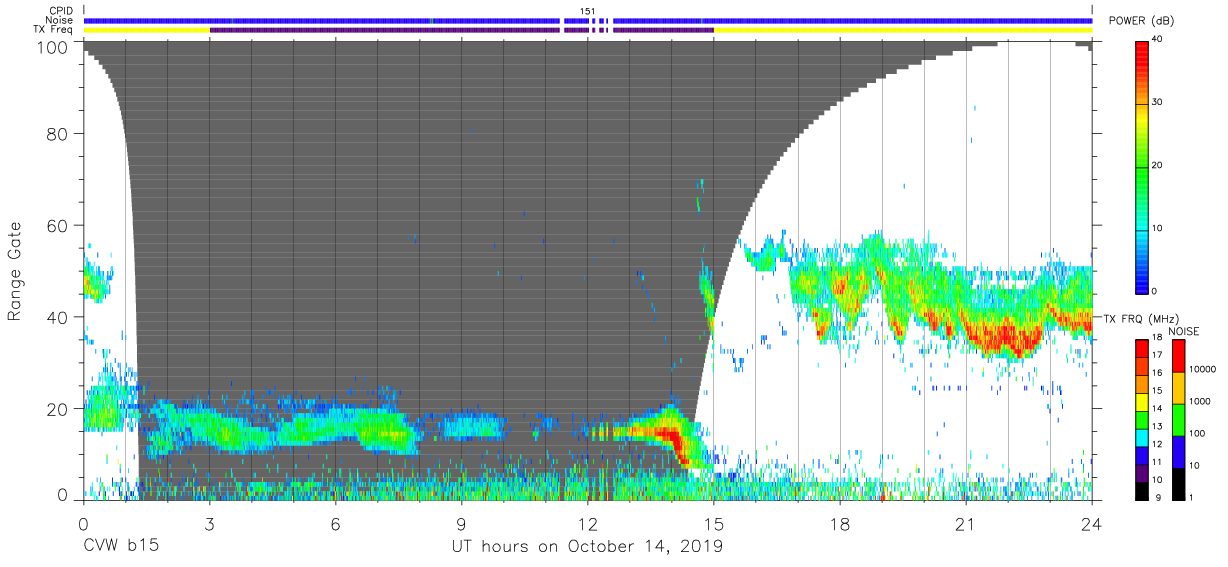
Task: Click the 3 tick on the UT hours axis
Action: pos(210,524)
